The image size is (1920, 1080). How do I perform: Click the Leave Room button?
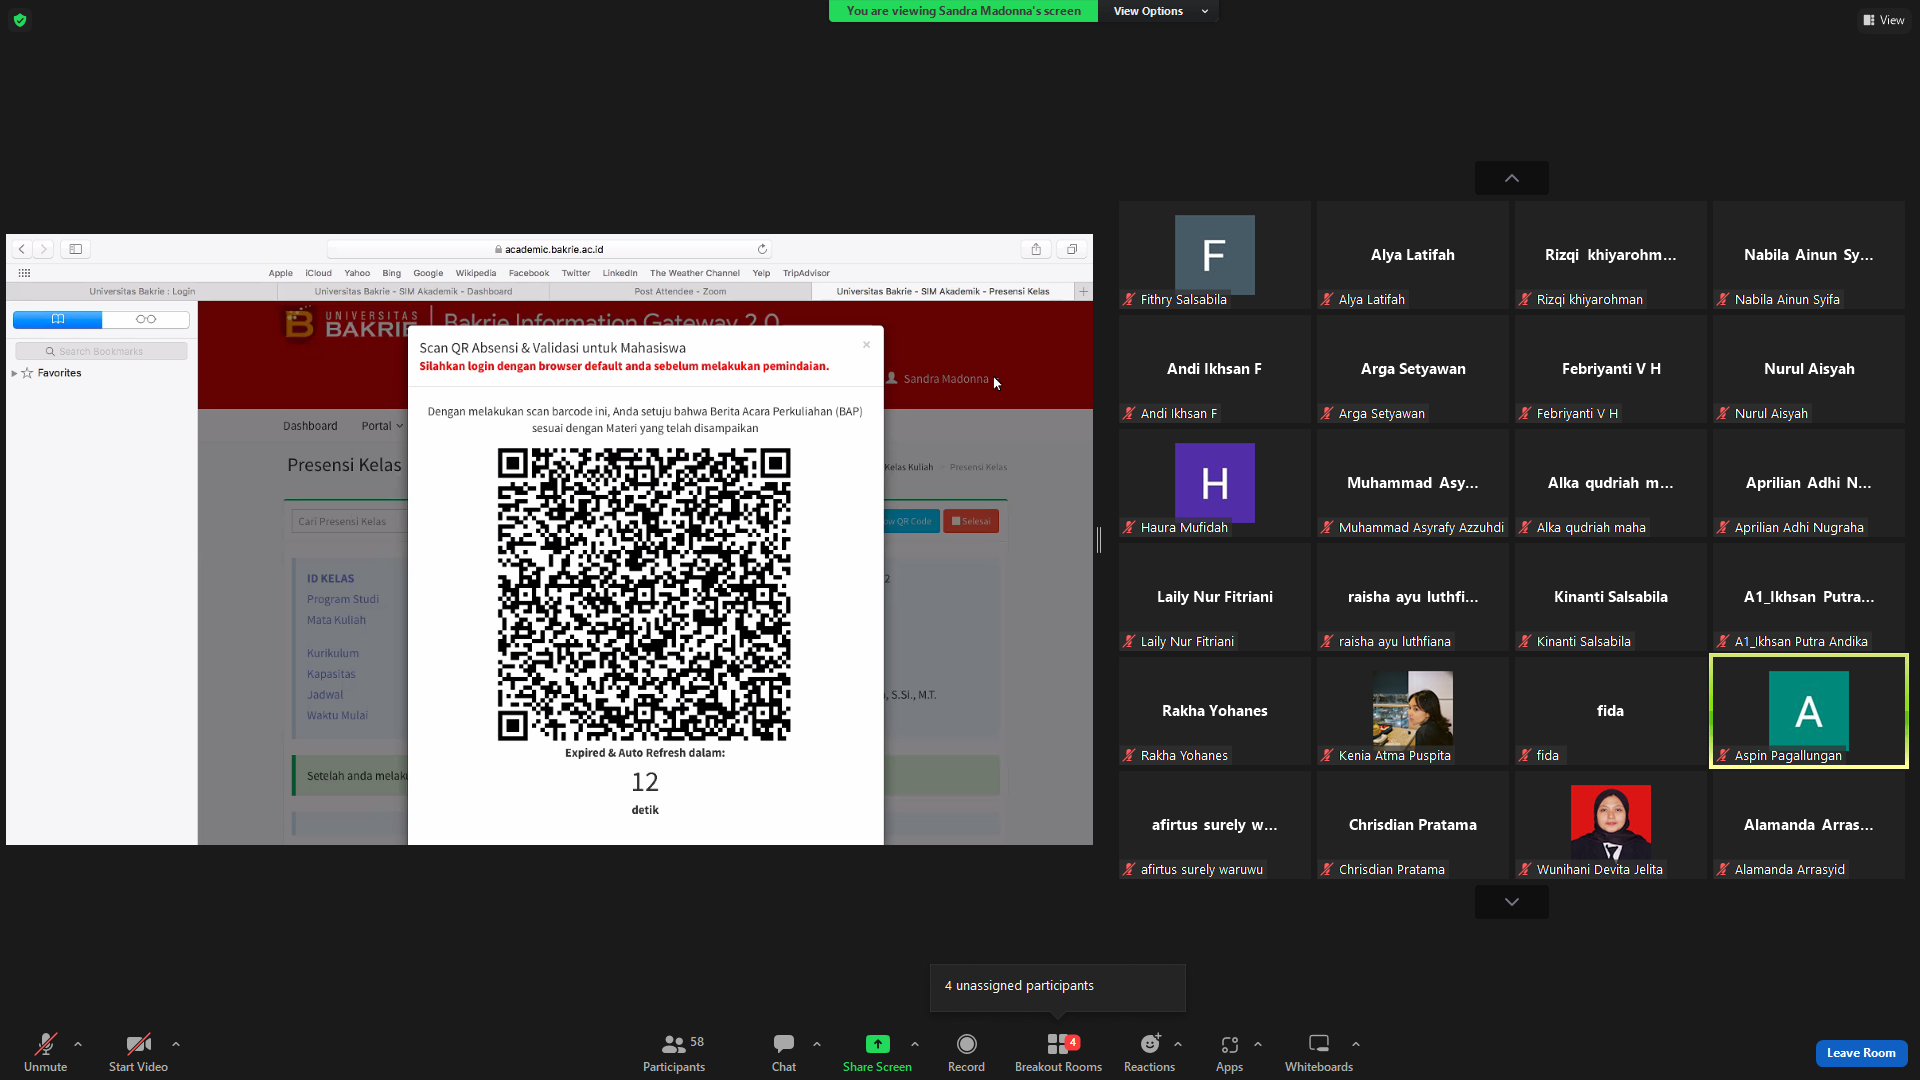click(1861, 1053)
